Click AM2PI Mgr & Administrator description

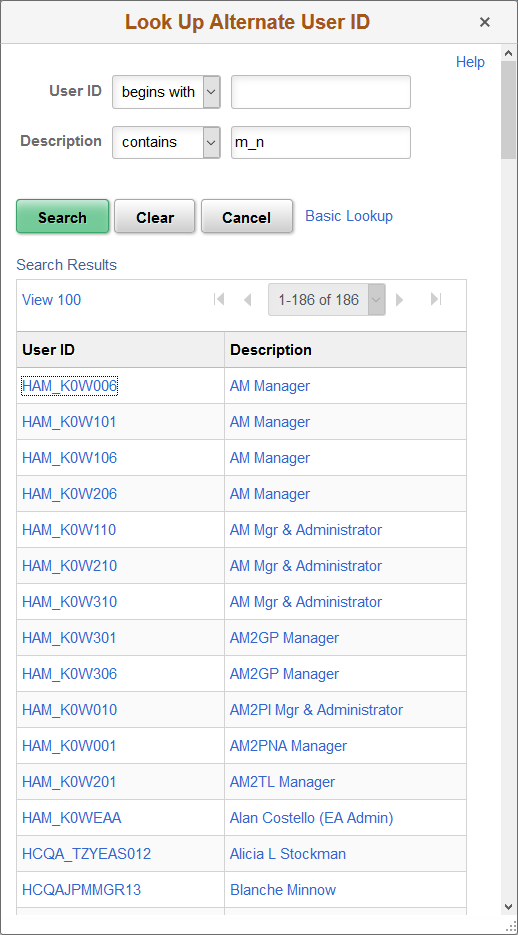point(317,710)
